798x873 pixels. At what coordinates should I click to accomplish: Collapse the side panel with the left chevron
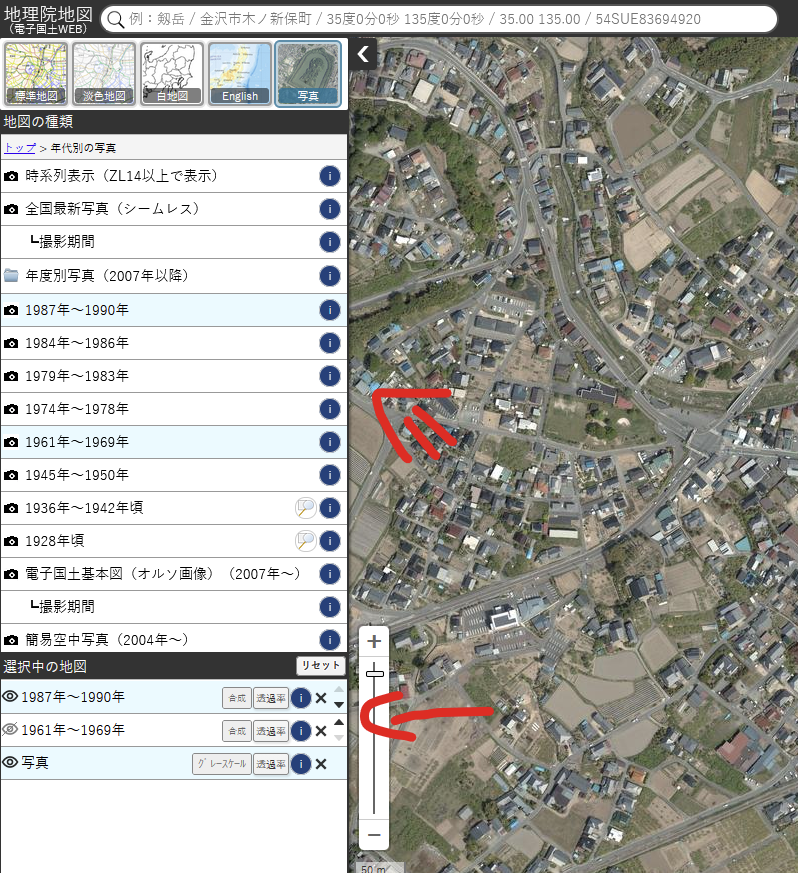pyautogui.click(x=364, y=54)
